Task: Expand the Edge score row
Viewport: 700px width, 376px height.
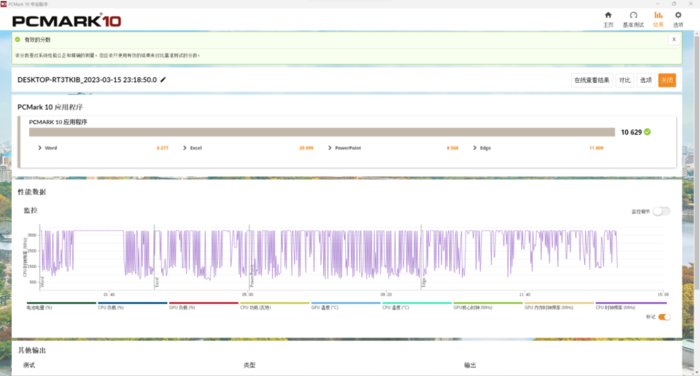Action: coord(475,148)
